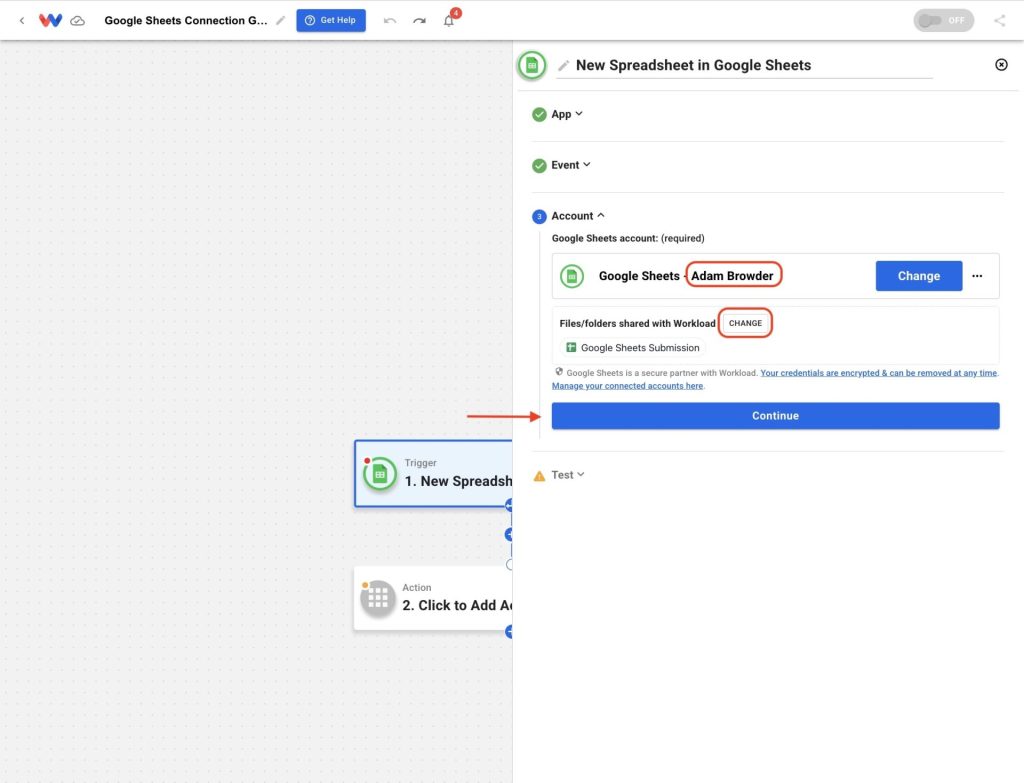
Task: Rename the step using the header pencil icon
Action: pos(564,65)
